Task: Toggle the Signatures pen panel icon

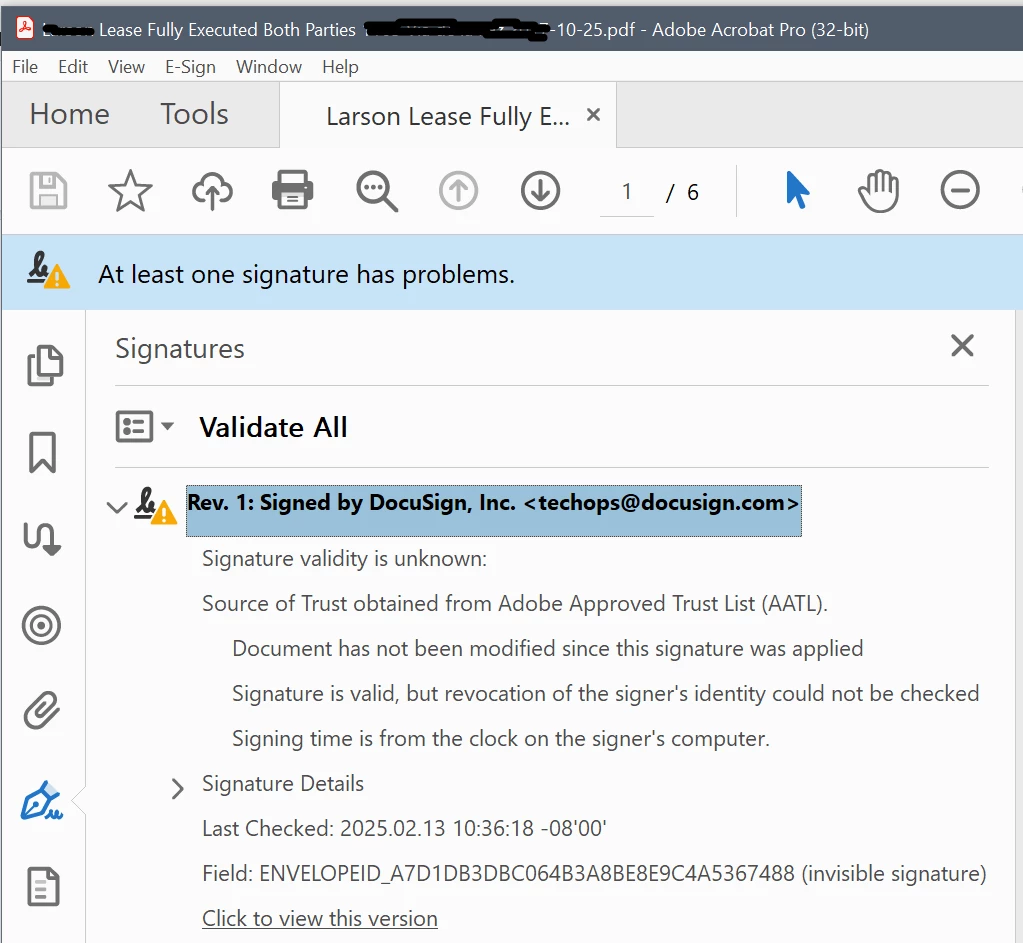Action: (x=42, y=800)
